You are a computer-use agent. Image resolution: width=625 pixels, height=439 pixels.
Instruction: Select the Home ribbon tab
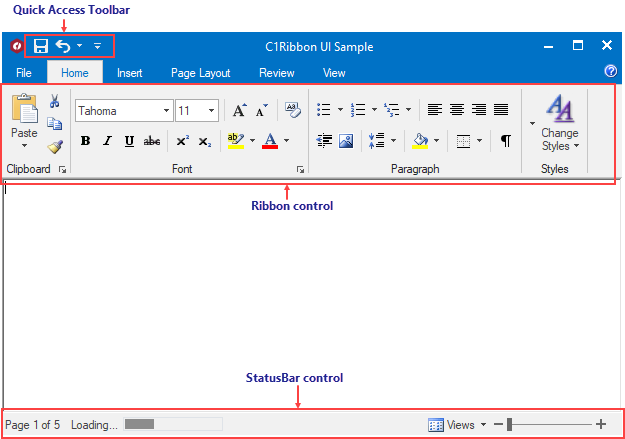tap(75, 73)
